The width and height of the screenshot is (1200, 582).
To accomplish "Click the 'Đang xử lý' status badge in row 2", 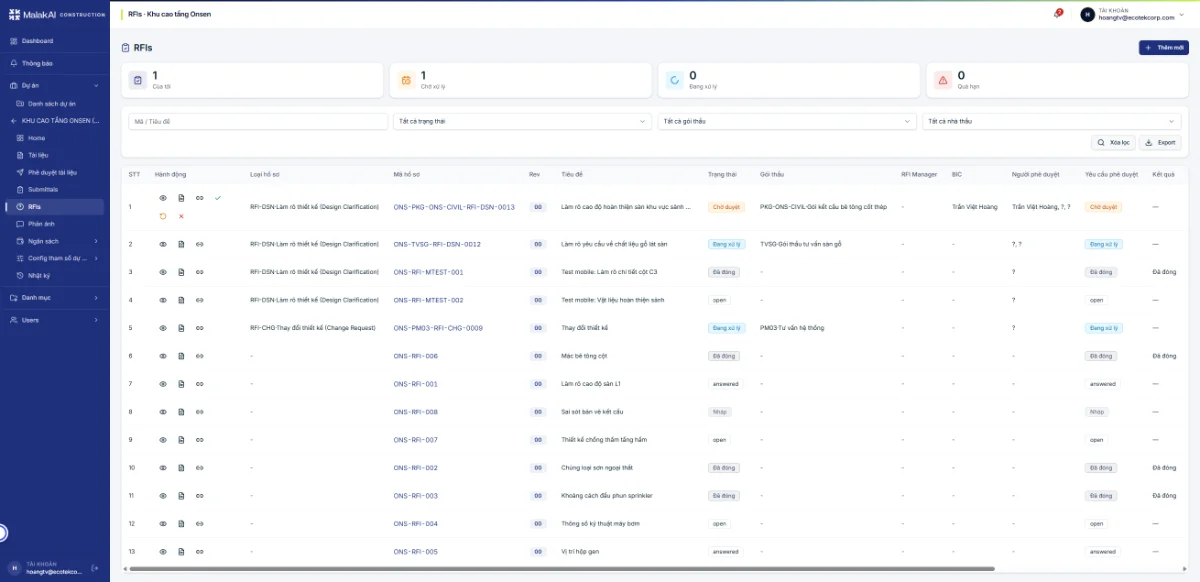I will coord(725,244).
